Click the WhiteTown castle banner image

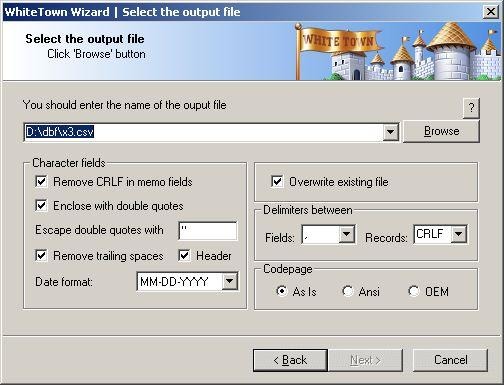tap(398, 51)
